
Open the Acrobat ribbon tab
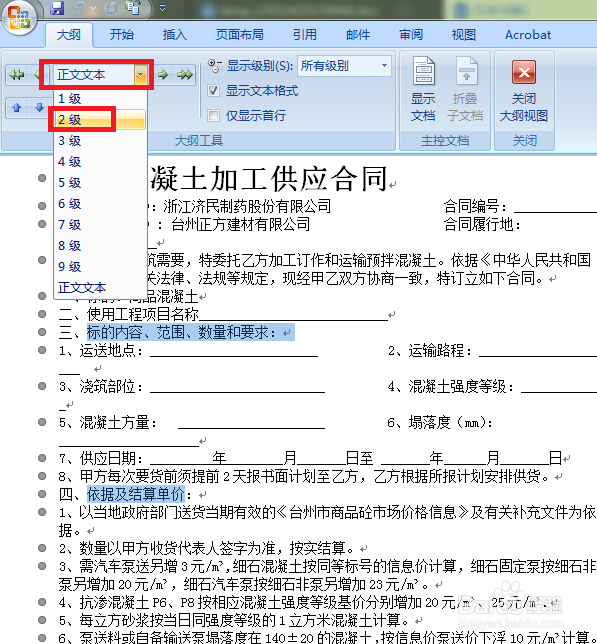coord(528,35)
